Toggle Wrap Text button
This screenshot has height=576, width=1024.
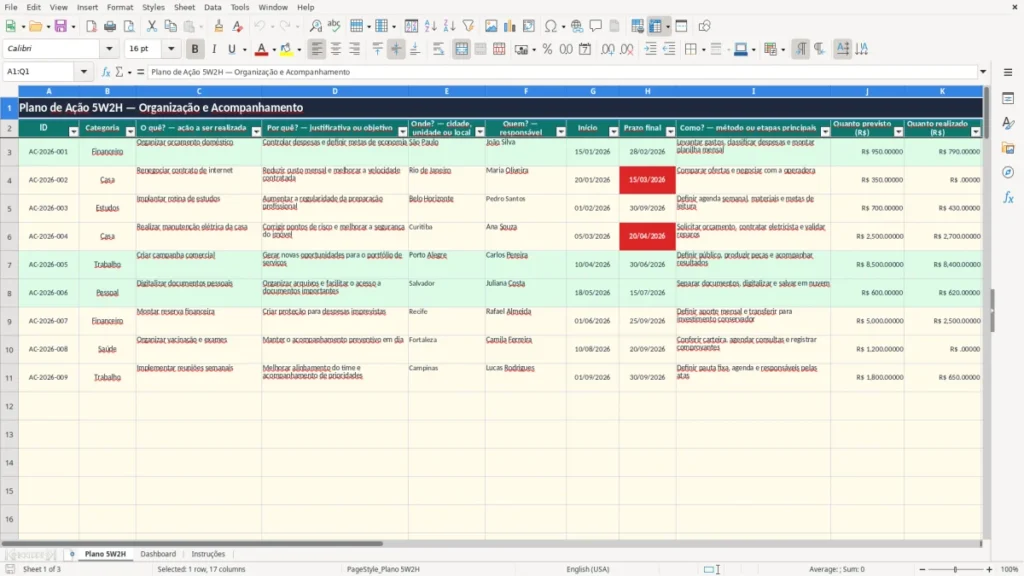[438, 49]
